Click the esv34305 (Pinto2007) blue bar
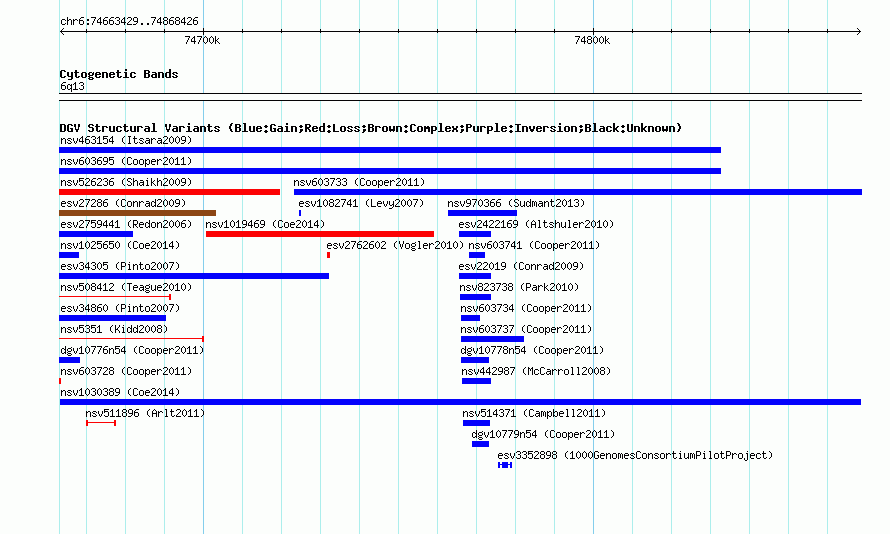Screen dimensions: 890x534 pyautogui.click(x=194, y=276)
